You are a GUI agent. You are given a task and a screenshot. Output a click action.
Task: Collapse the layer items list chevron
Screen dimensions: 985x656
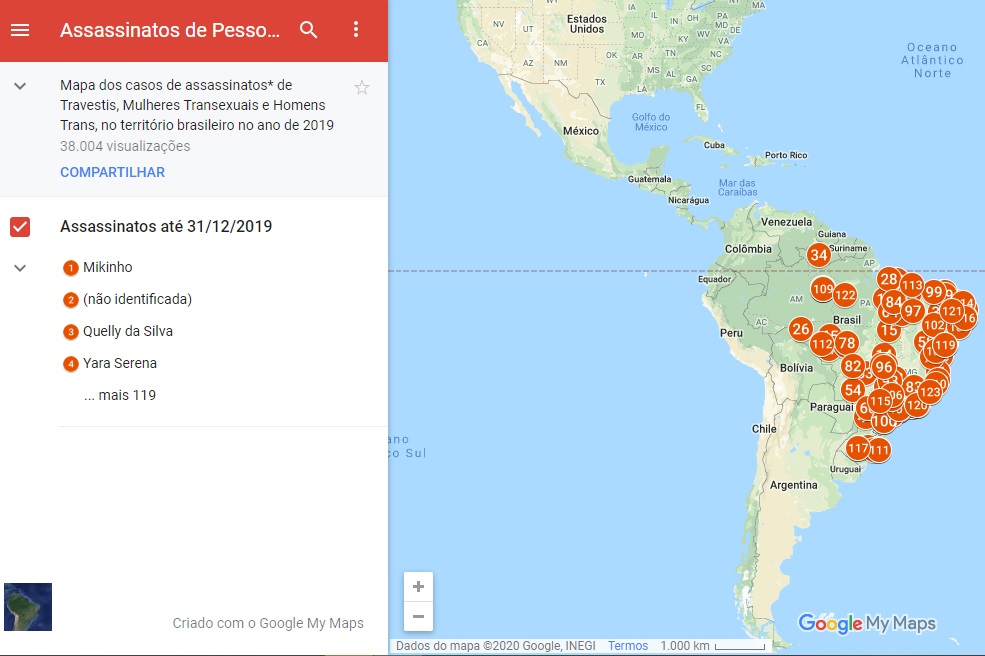(x=20, y=268)
